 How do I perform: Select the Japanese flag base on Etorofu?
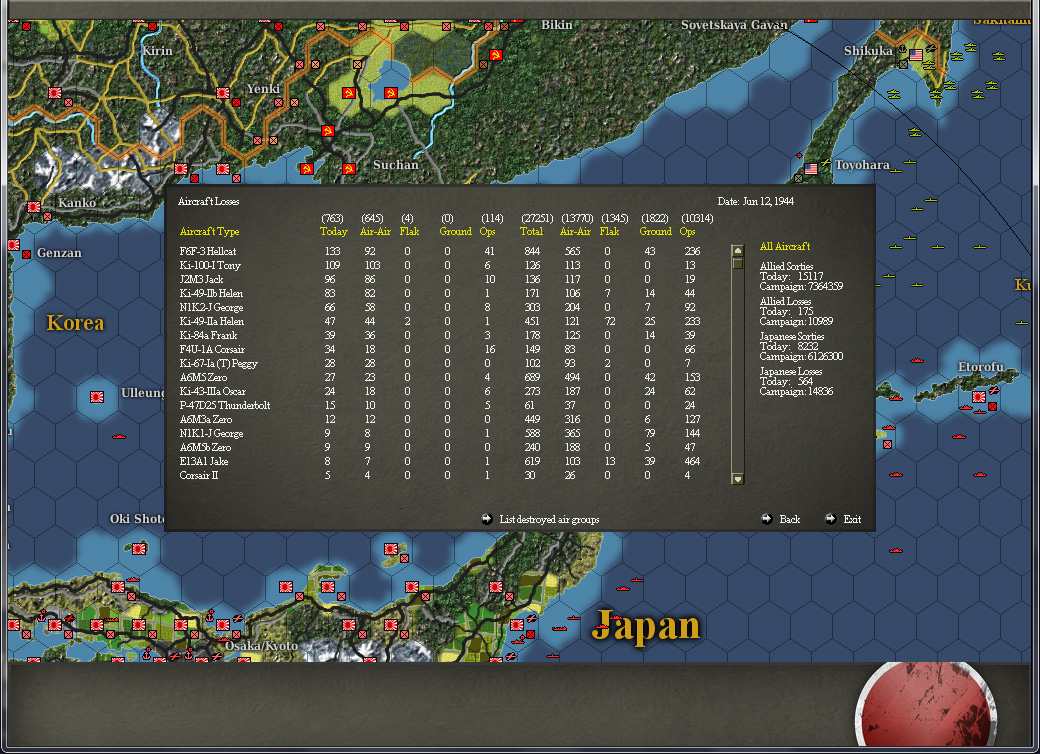coord(978,397)
